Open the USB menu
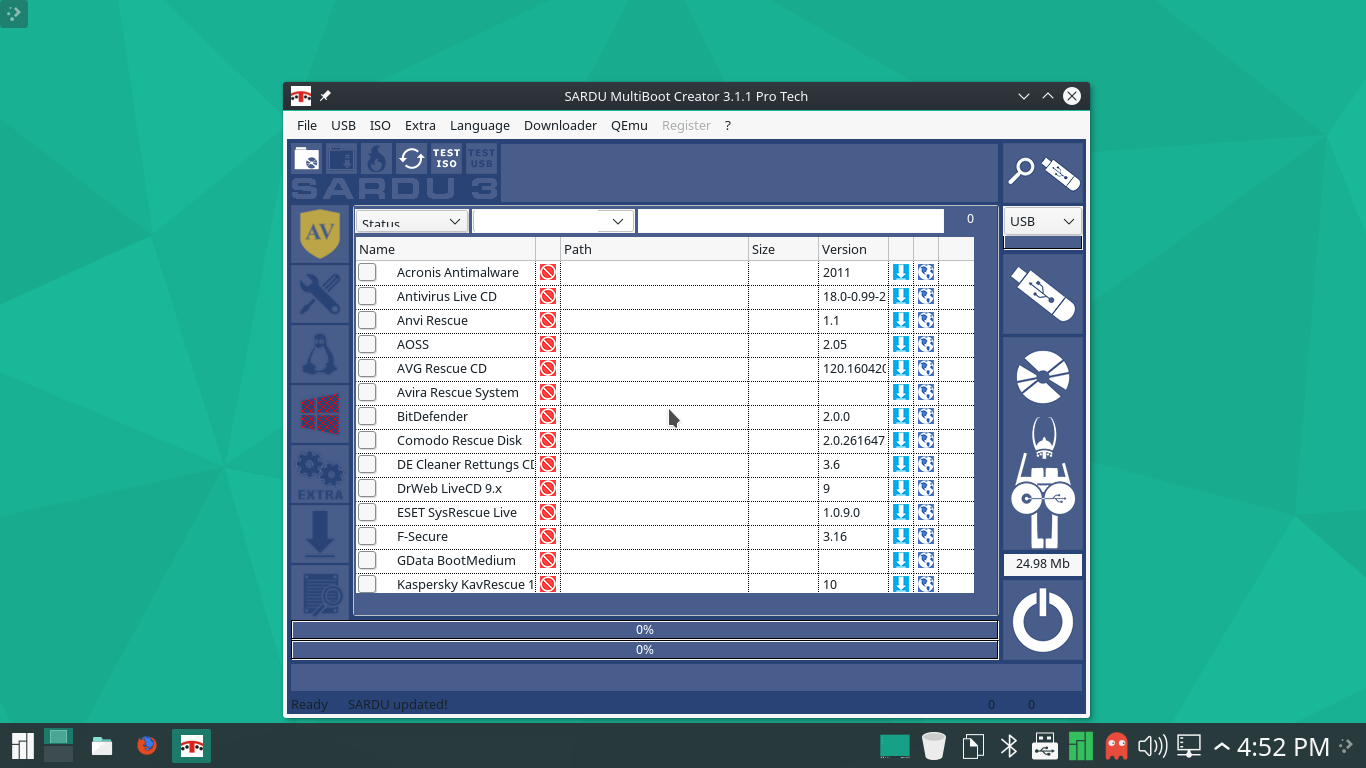Viewport: 1366px width, 768px height. click(x=343, y=125)
